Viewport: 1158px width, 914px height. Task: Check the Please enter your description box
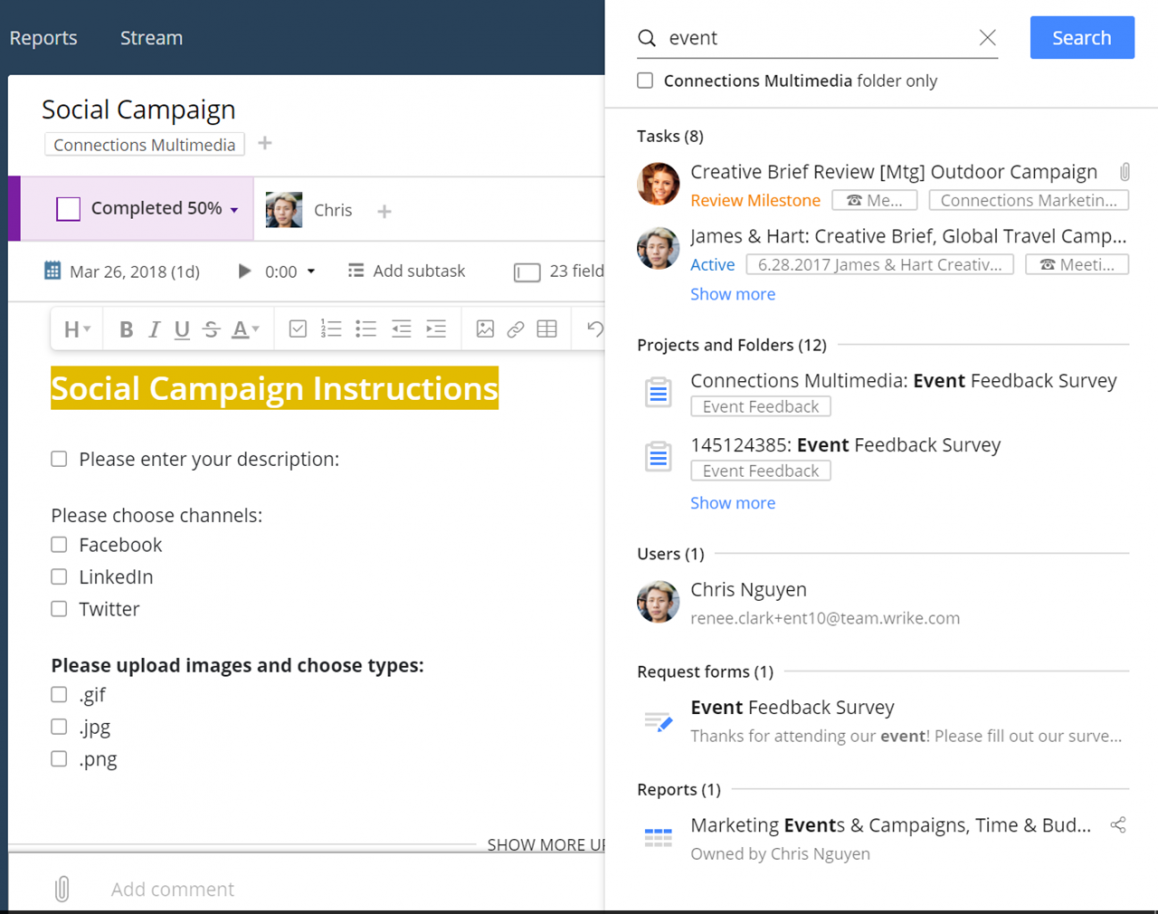pos(59,459)
